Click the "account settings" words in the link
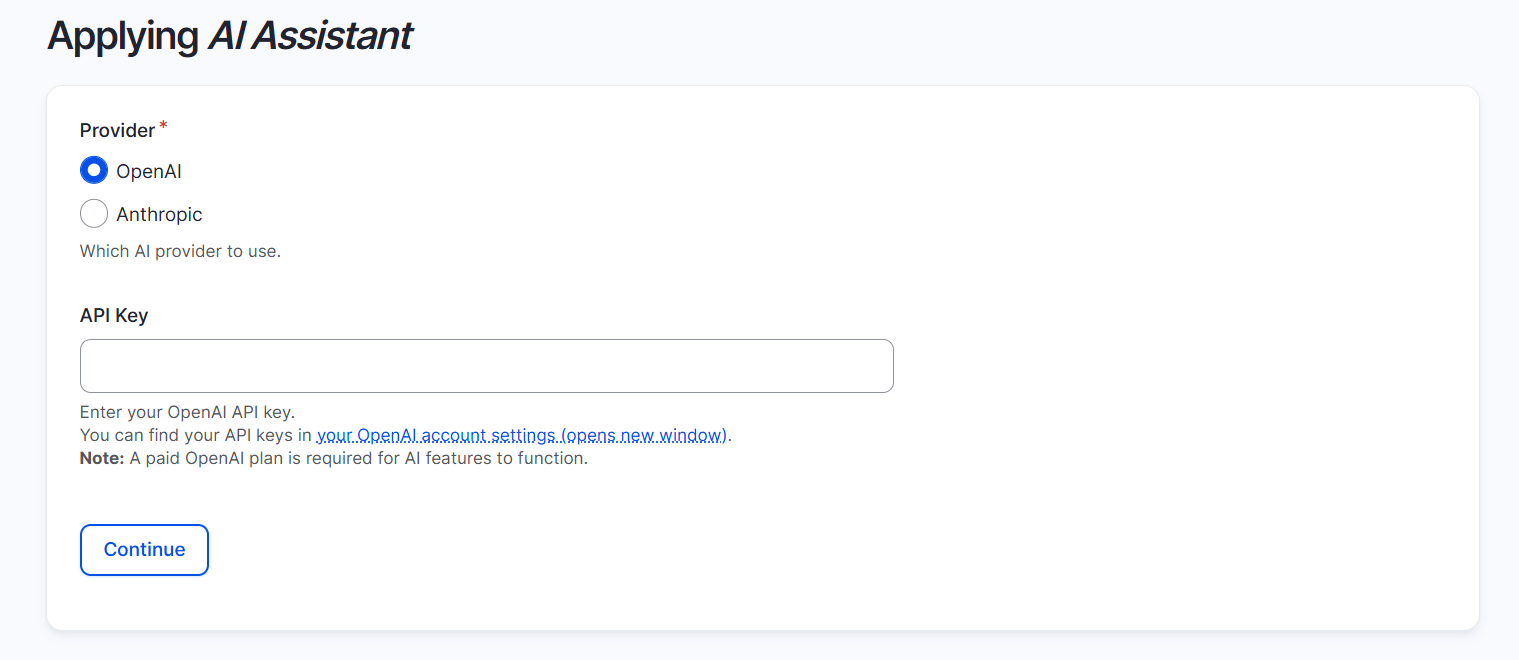 [x=489, y=436]
